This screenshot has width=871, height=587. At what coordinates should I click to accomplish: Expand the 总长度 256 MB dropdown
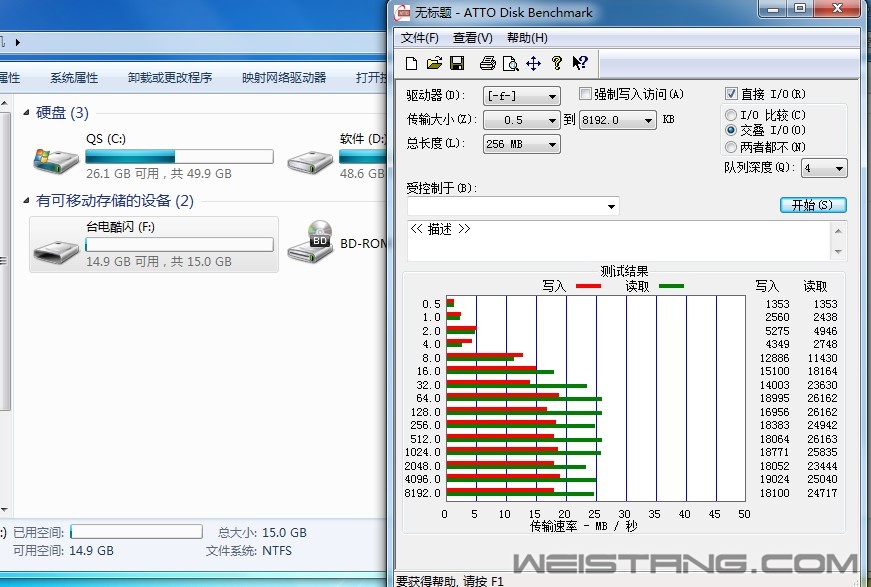[521, 144]
